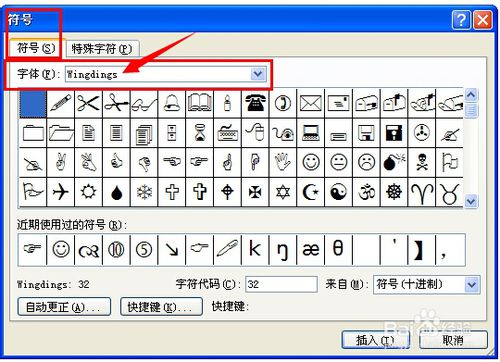Choose the open folder symbol

61,133
